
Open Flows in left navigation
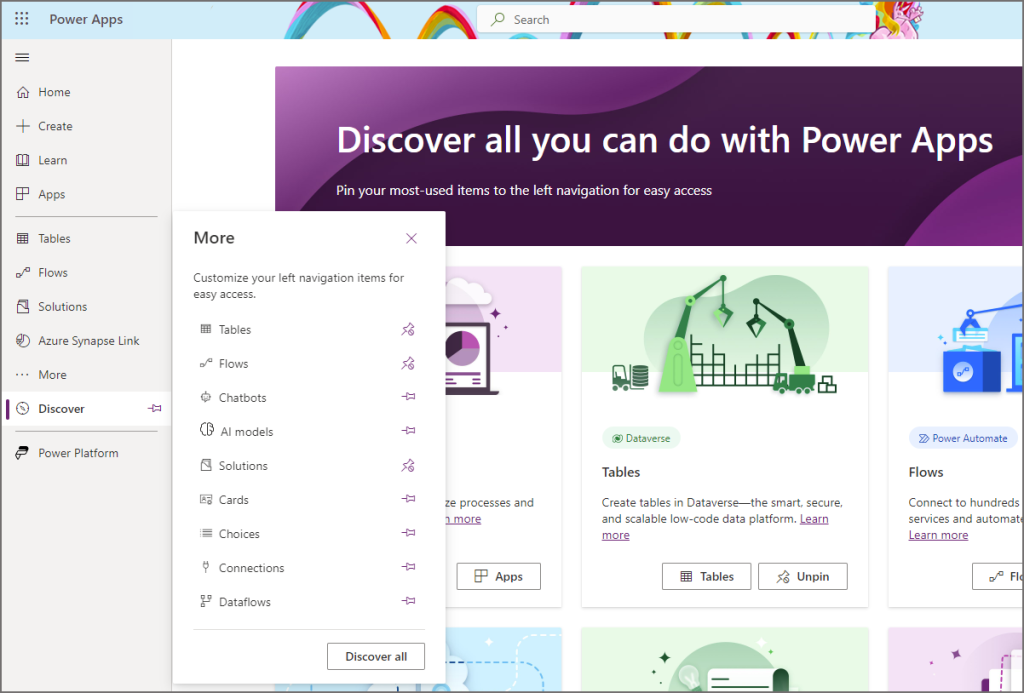(86, 272)
